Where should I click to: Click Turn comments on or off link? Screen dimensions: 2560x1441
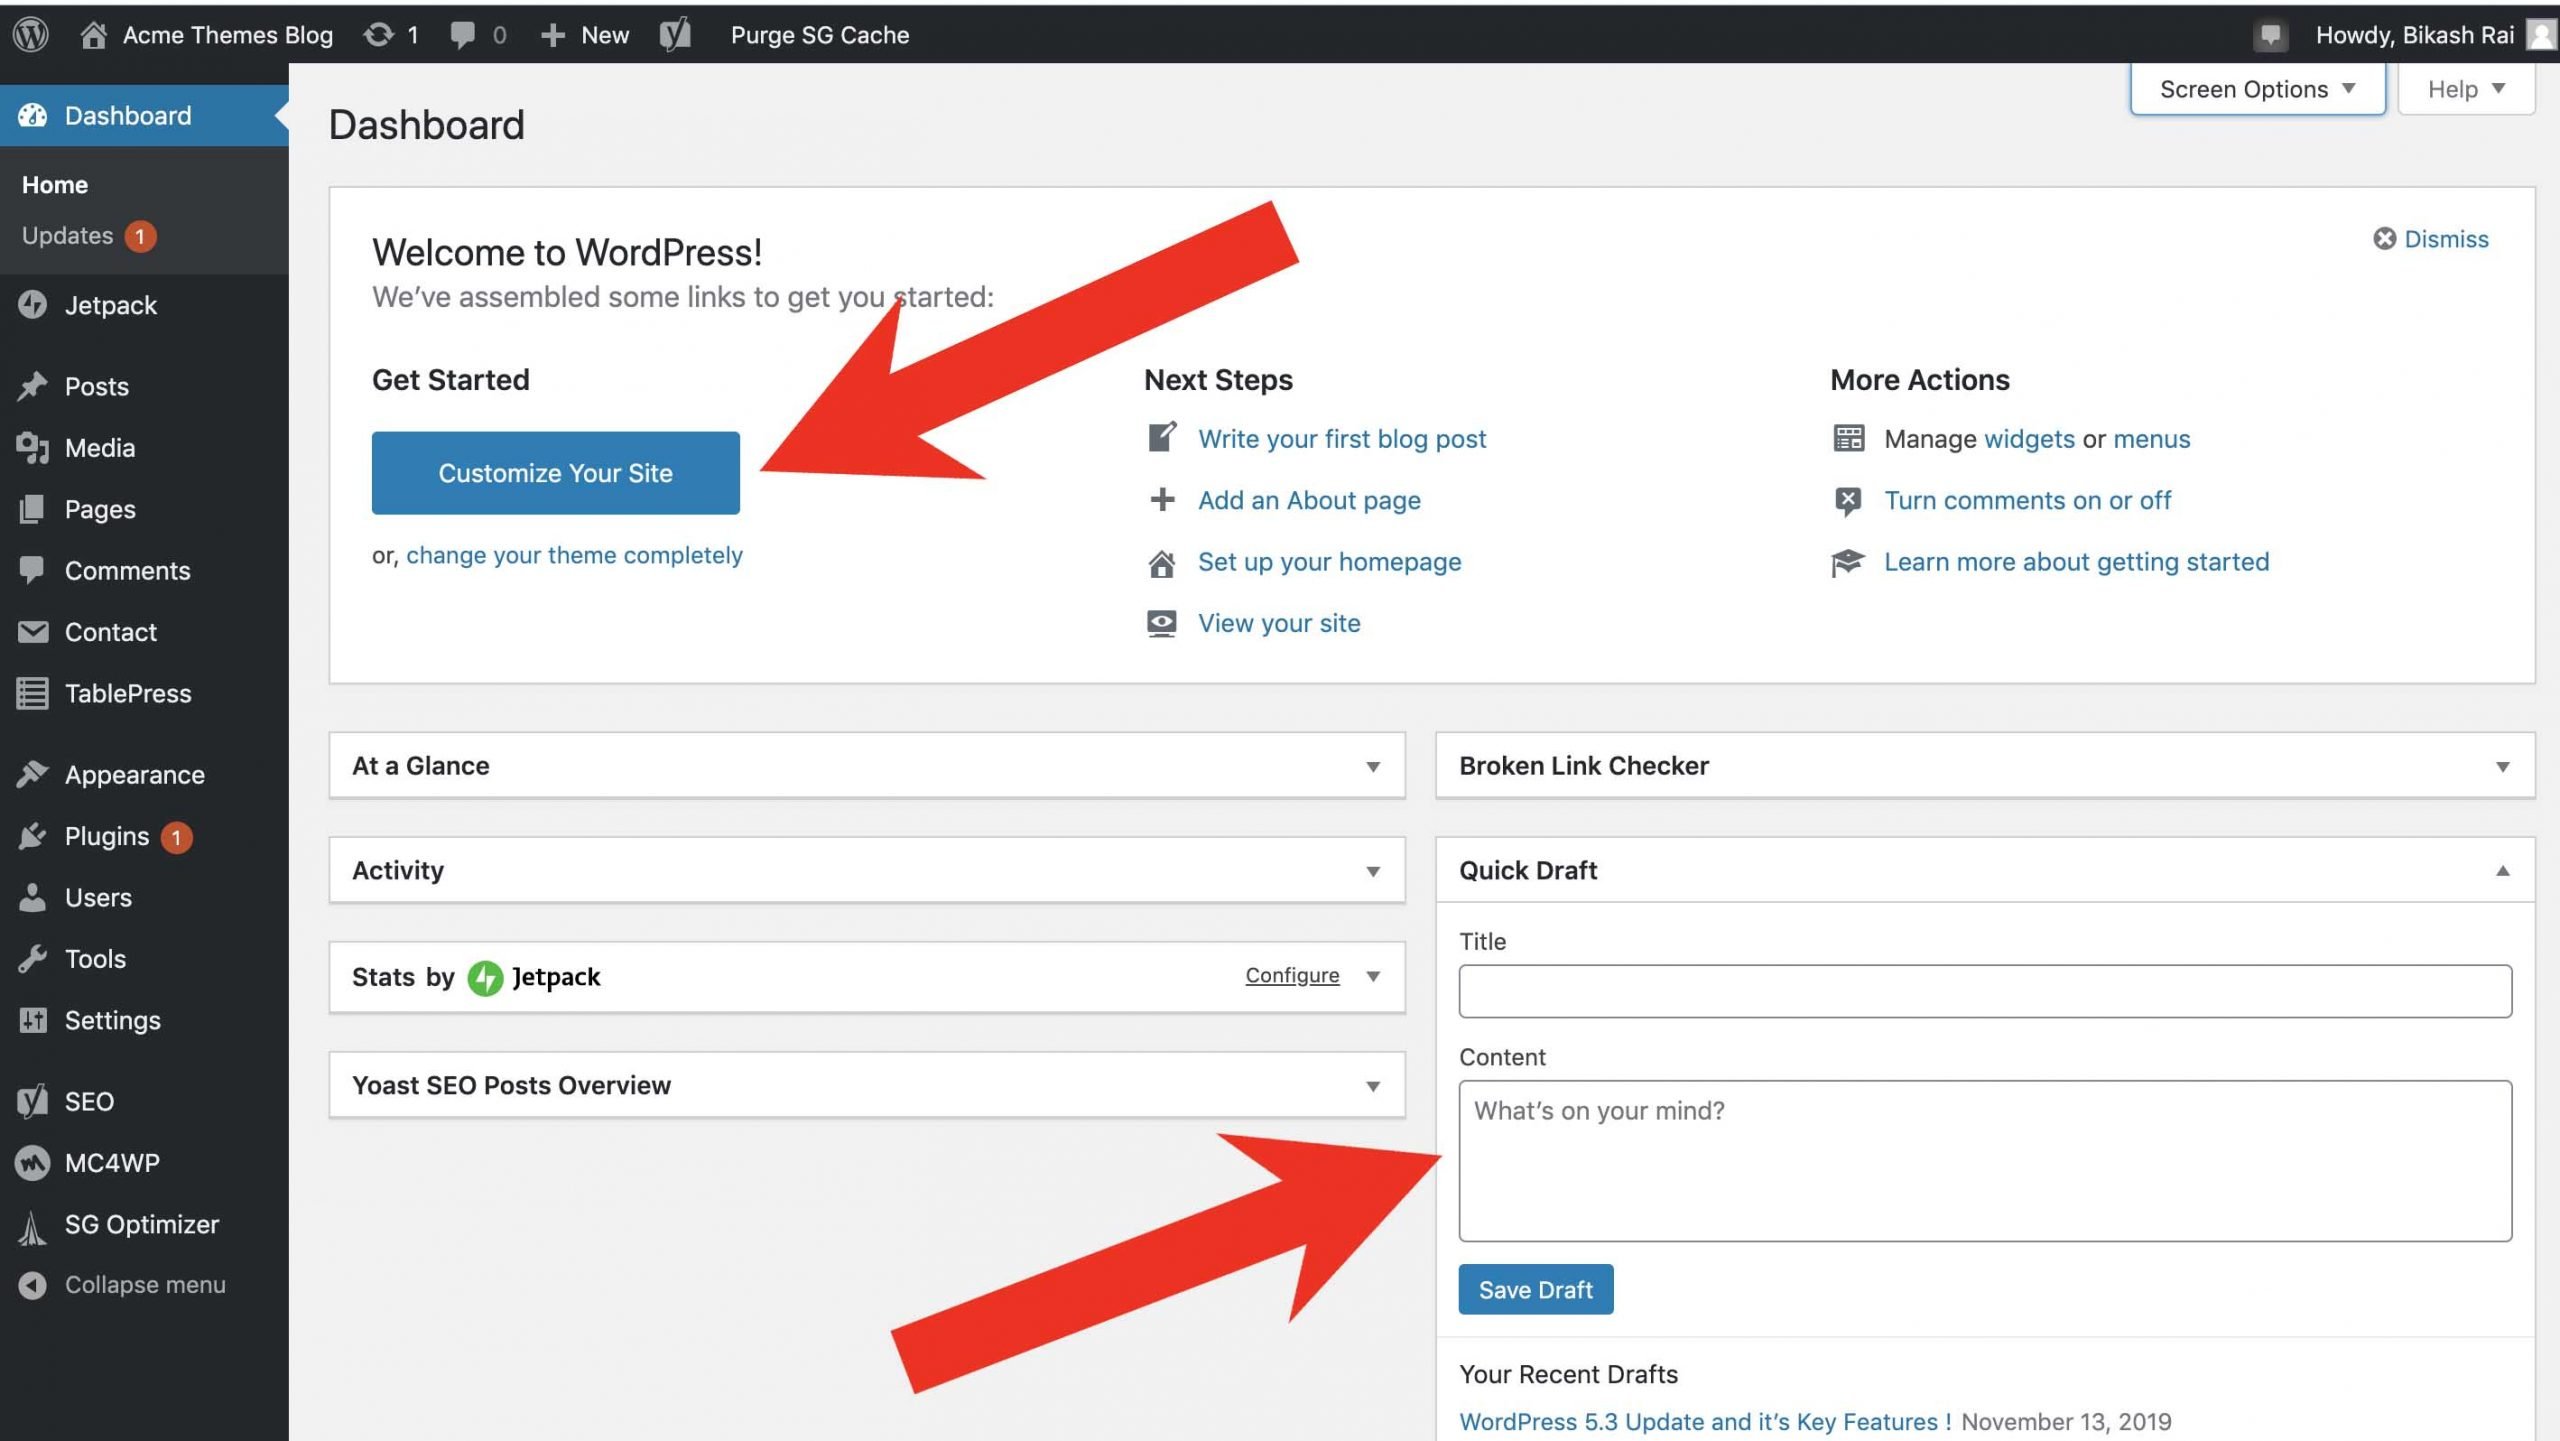tap(2027, 500)
